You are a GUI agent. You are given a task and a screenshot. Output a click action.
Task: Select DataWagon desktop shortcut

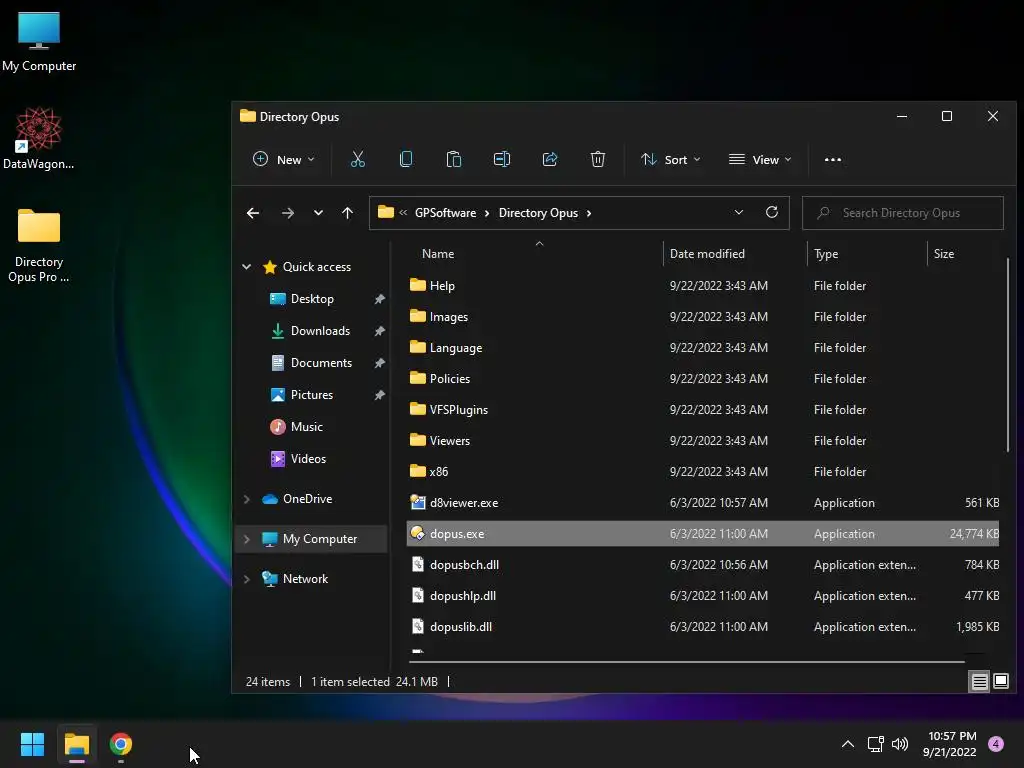pos(39,138)
